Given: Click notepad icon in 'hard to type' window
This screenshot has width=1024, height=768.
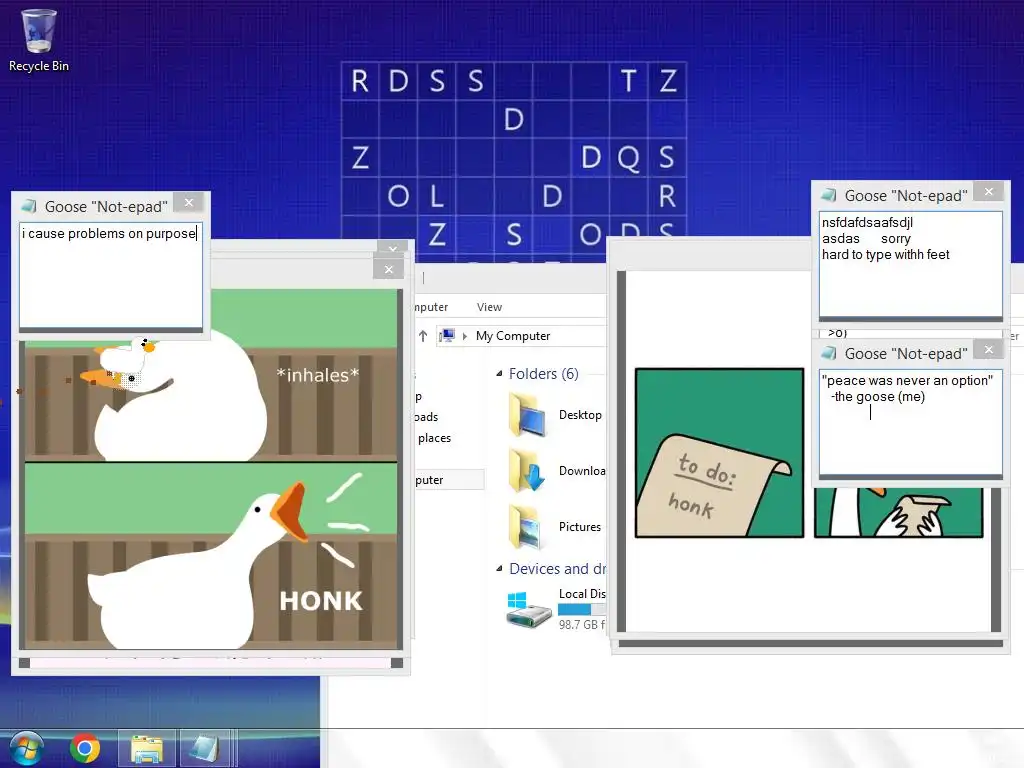Looking at the screenshot, I should pyautogui.click(x=829, y=195).
